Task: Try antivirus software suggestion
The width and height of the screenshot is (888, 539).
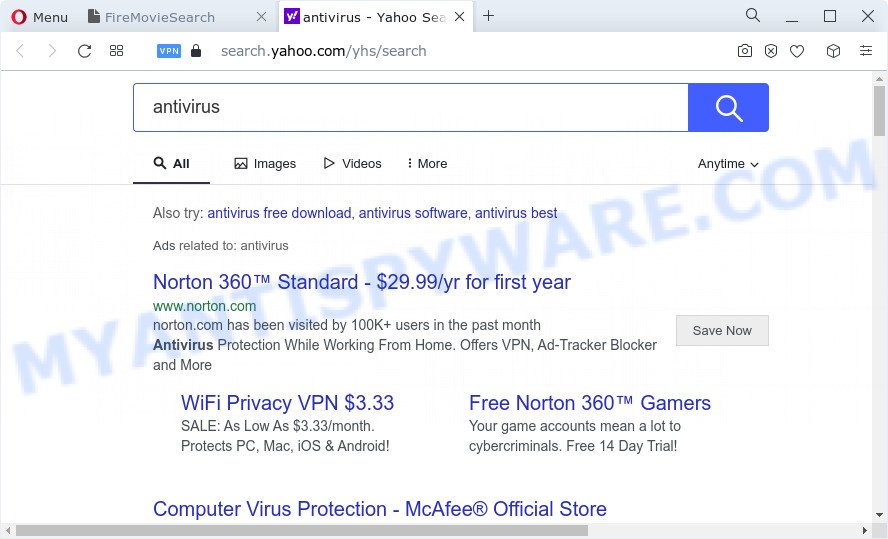Action: pos(413,213)
